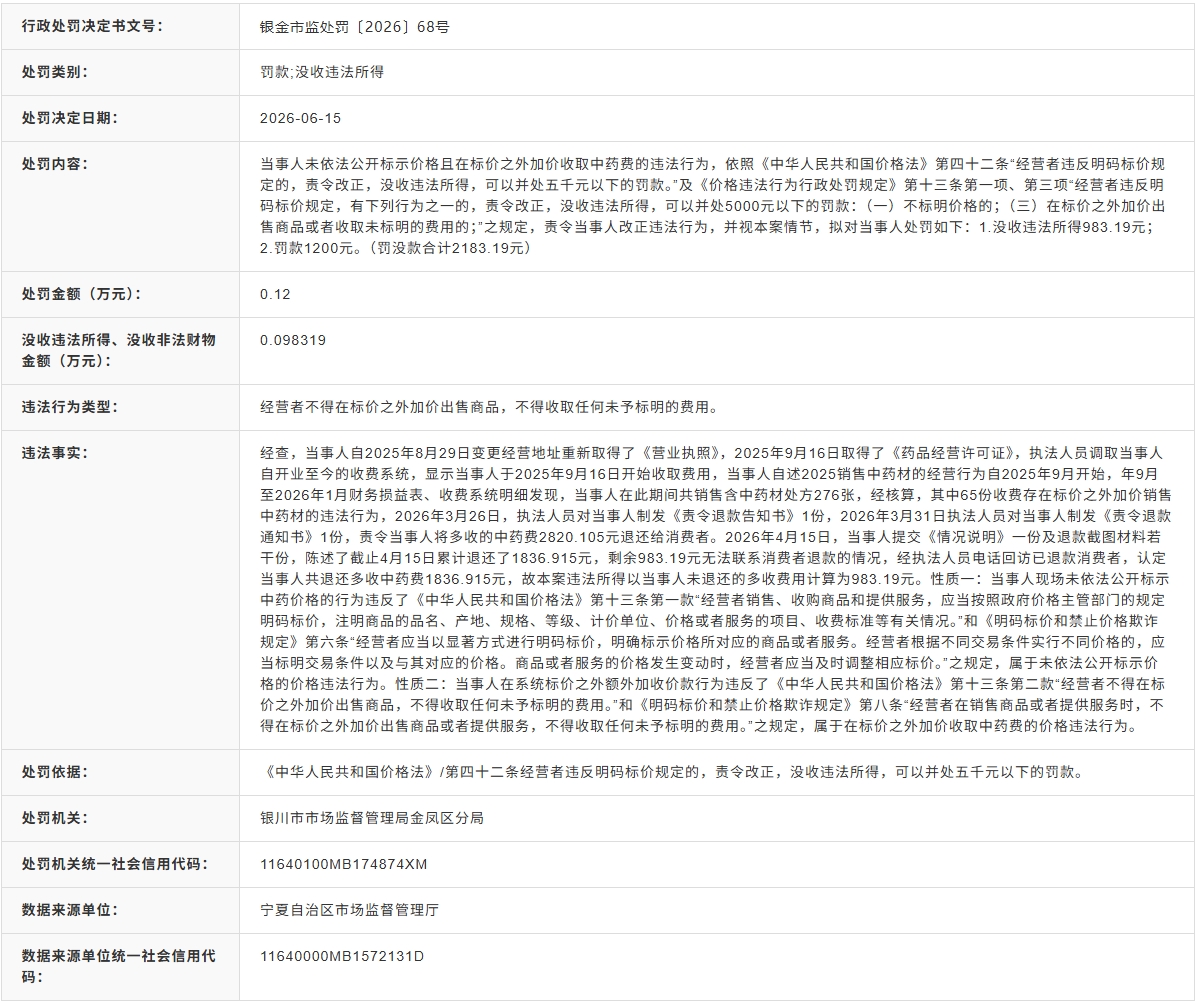This screenshot has height=1002, width=1195.
Task: Click the 处罚类别 row label
Action: [55, 72]
